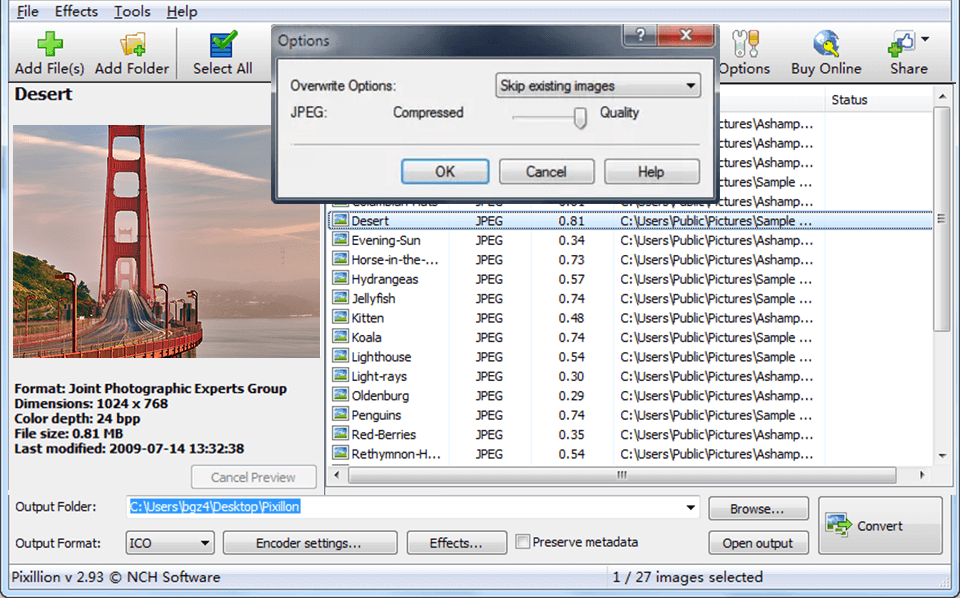Click the Browse button for output folder
The height and width of the screenshot is (598, 960).
(758, 508)
